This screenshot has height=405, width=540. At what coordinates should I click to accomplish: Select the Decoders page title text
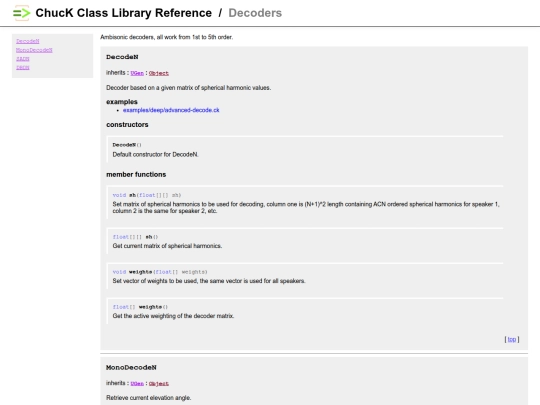[x=255, y=13]
